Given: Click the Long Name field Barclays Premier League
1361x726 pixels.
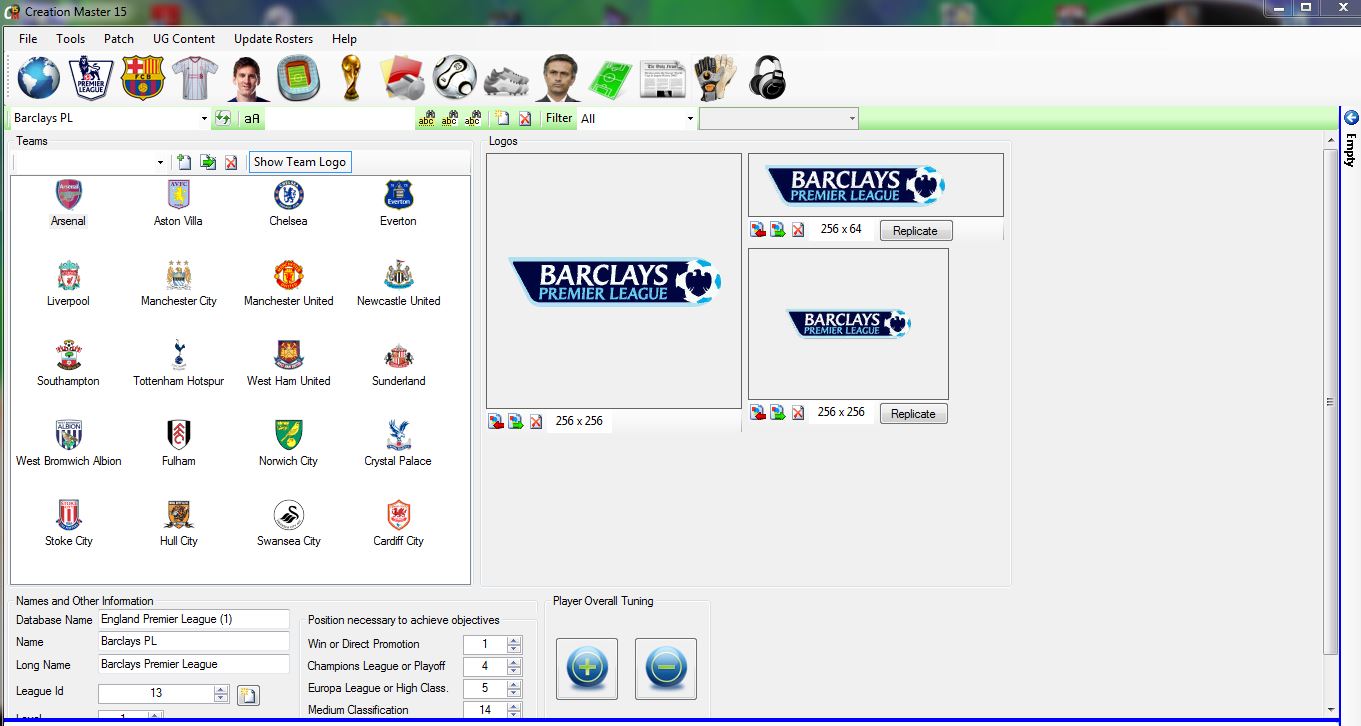Looking at the screenshot, I should tap(194, 664).
